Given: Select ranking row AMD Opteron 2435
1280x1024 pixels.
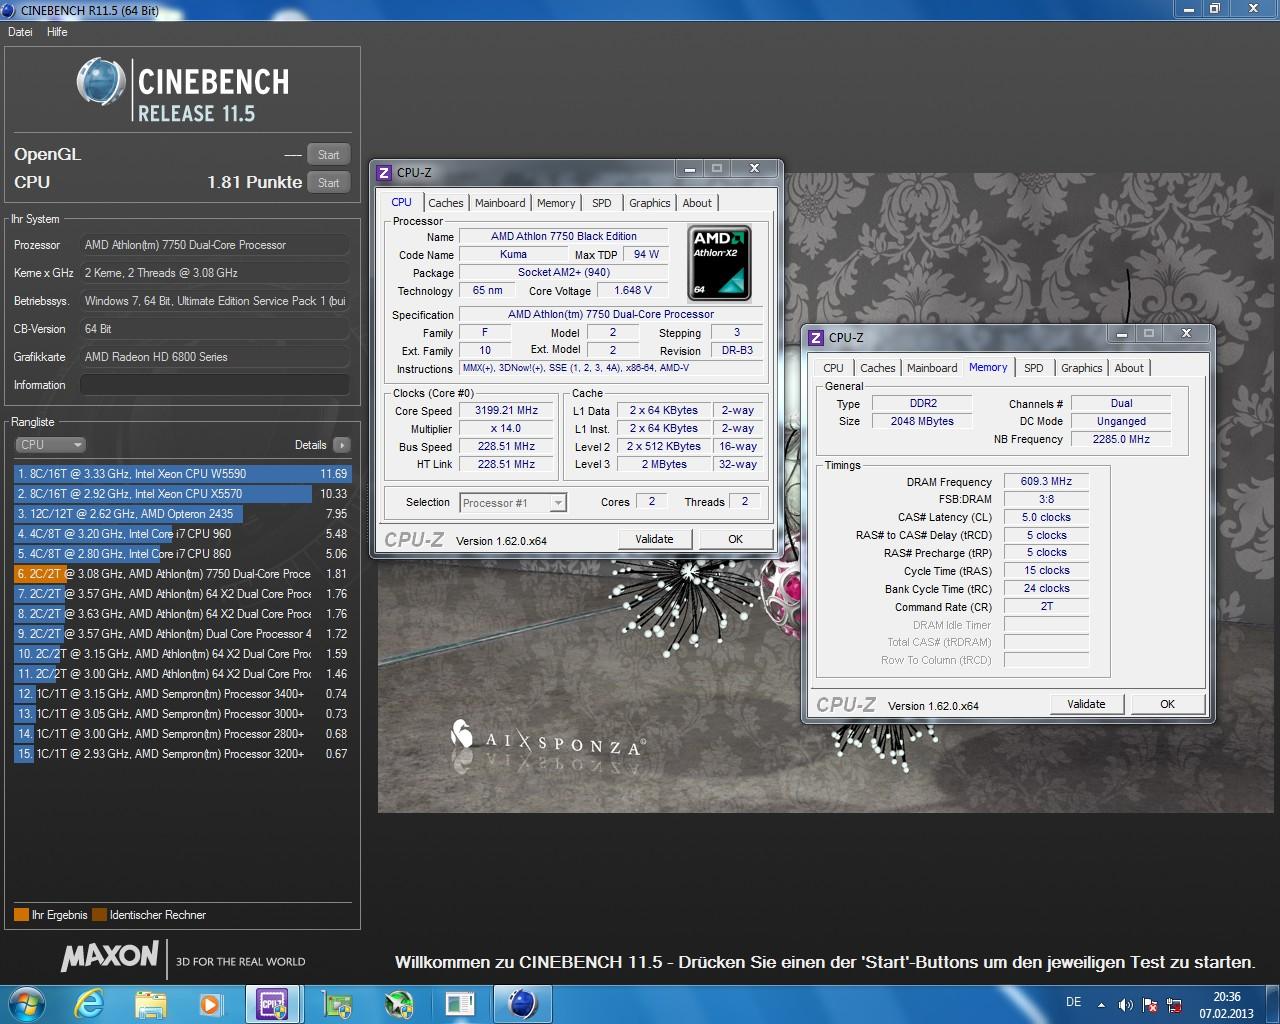Looking at the screenshot, I should 182,514.
